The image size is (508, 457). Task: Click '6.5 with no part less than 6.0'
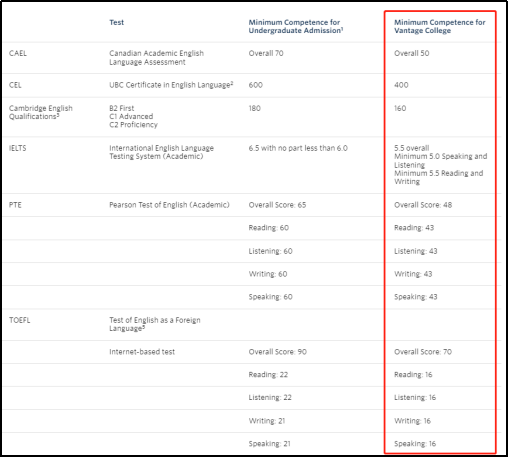(298, 148)
